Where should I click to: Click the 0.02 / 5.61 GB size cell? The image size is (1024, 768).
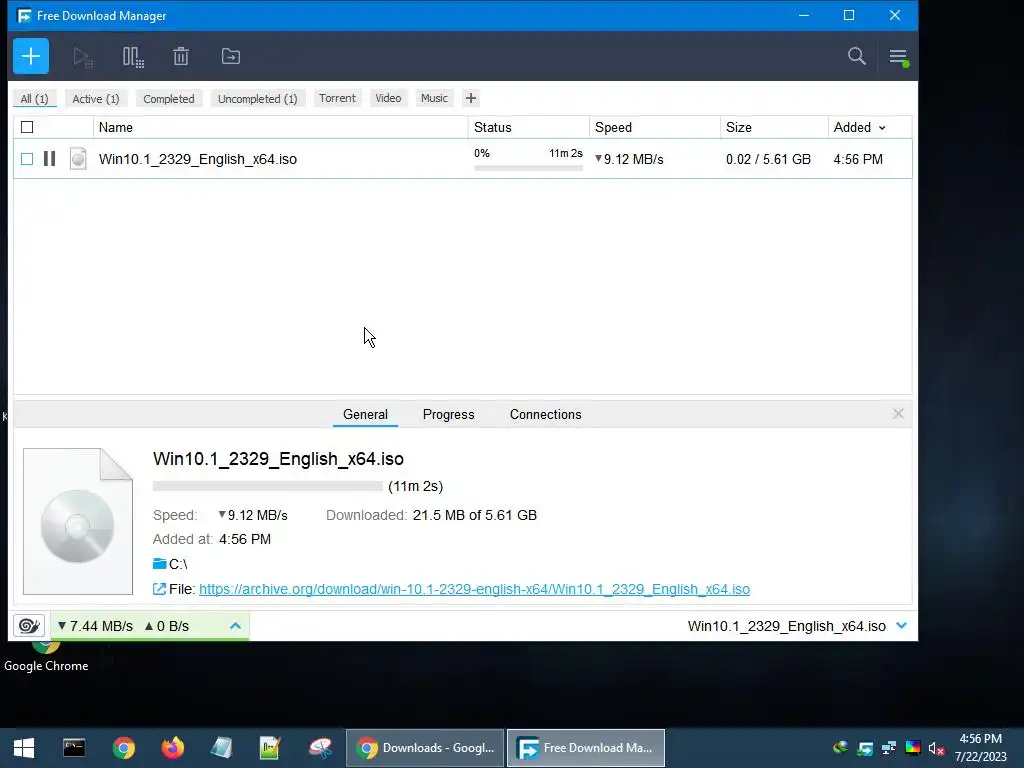click(x=768, y=159)
